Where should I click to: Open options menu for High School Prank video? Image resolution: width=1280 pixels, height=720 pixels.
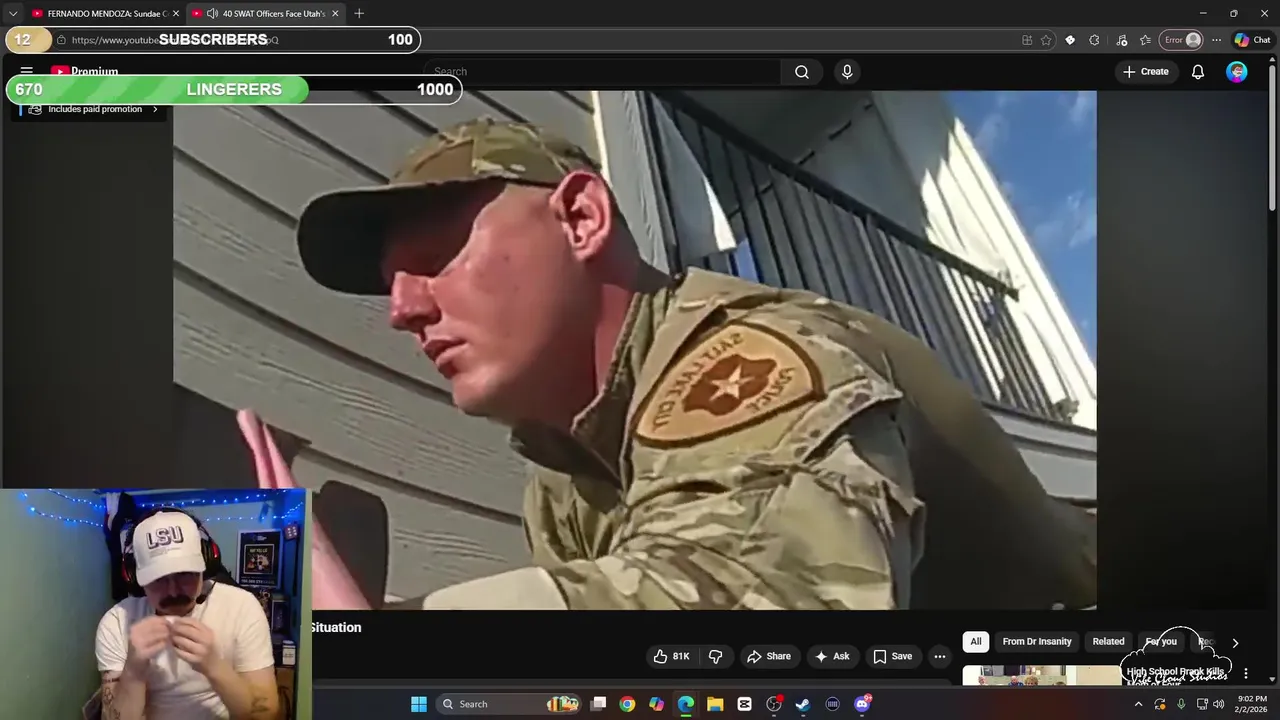[x=1246, y=674]
